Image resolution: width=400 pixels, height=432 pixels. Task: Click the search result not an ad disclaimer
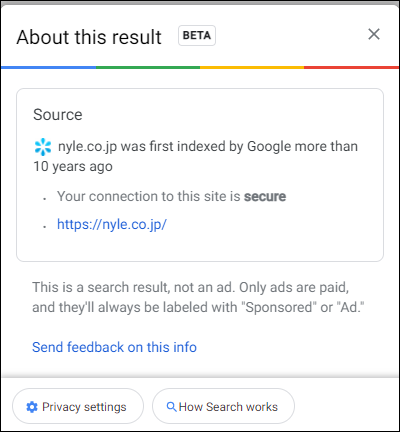(198, 297)
